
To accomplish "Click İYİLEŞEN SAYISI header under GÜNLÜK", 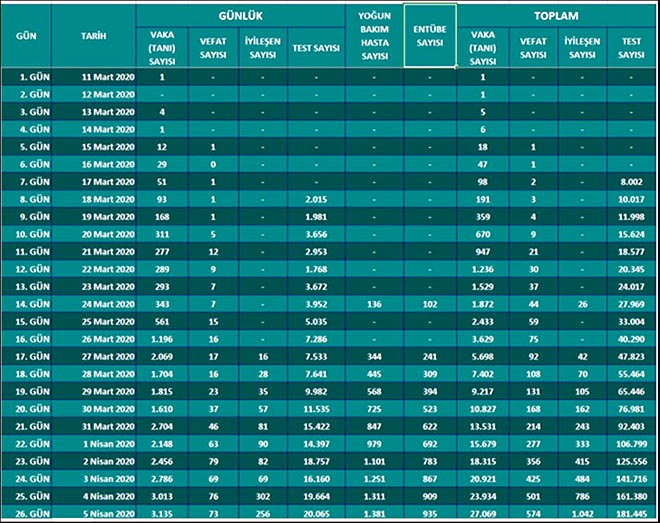I will coord(263,48).
